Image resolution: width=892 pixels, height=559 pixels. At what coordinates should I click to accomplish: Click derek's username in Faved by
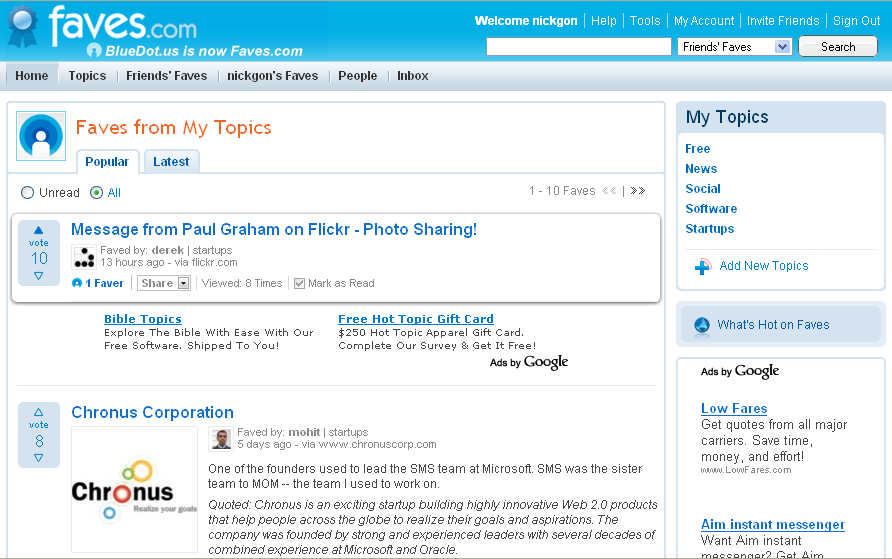pos(168,250)
